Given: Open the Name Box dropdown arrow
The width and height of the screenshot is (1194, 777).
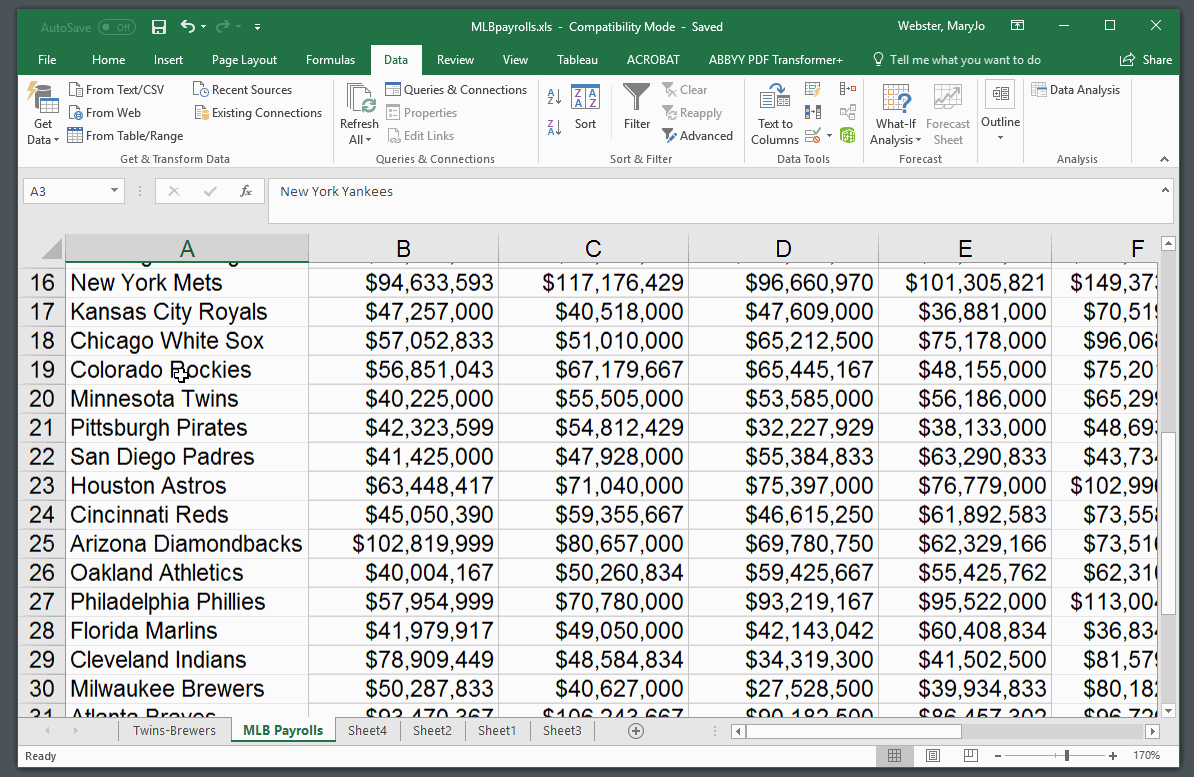Looking at the screenshot, I should click(114, 190).
